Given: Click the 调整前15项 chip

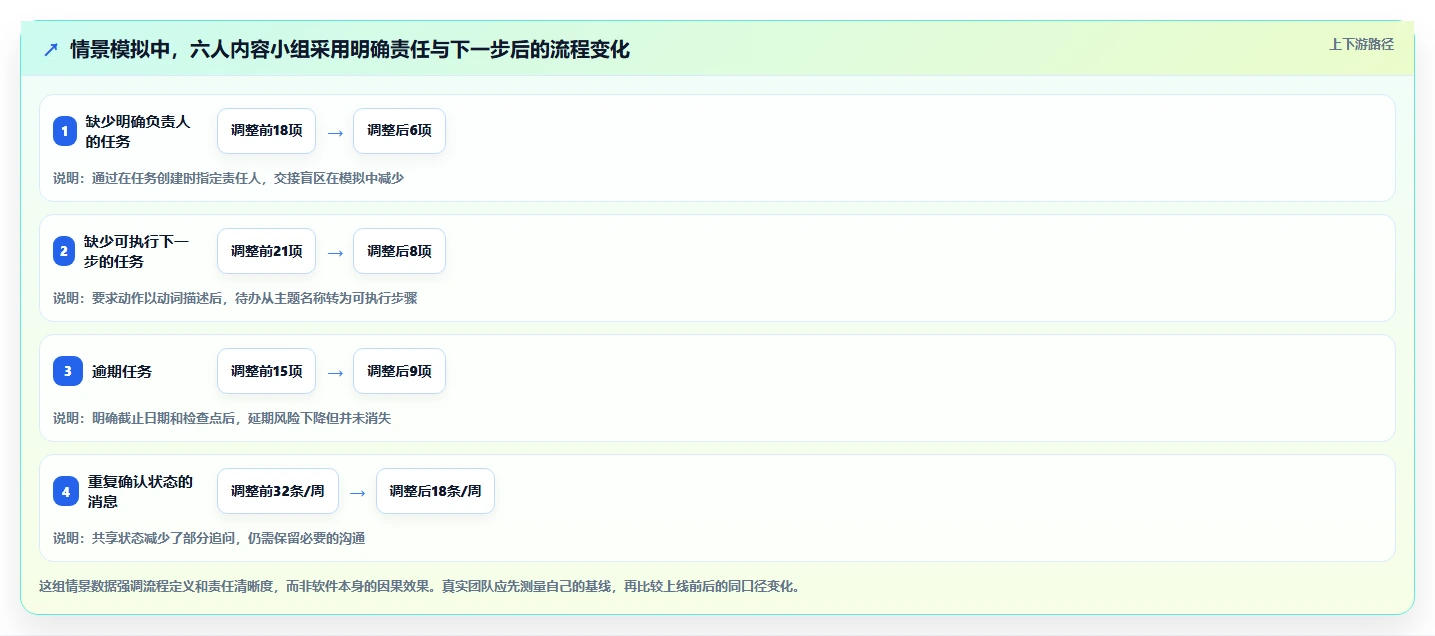Looking at the screenshot, I should click(266, 371).
